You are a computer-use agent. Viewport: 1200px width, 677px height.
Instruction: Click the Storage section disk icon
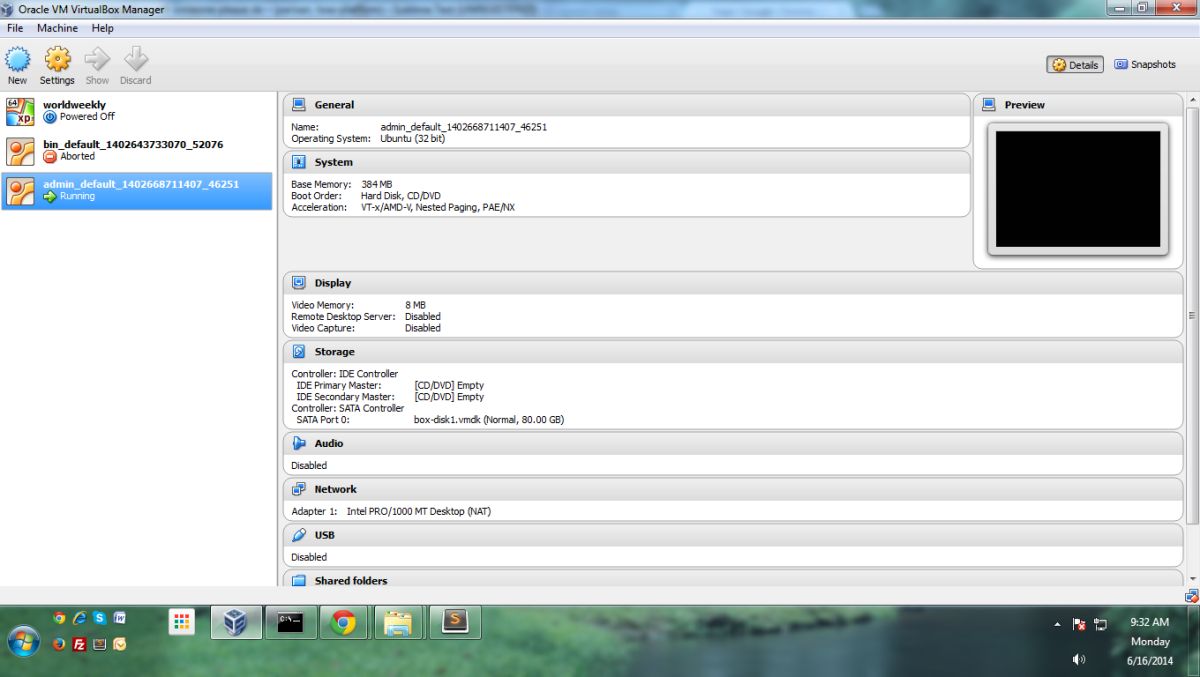(298, 352)
